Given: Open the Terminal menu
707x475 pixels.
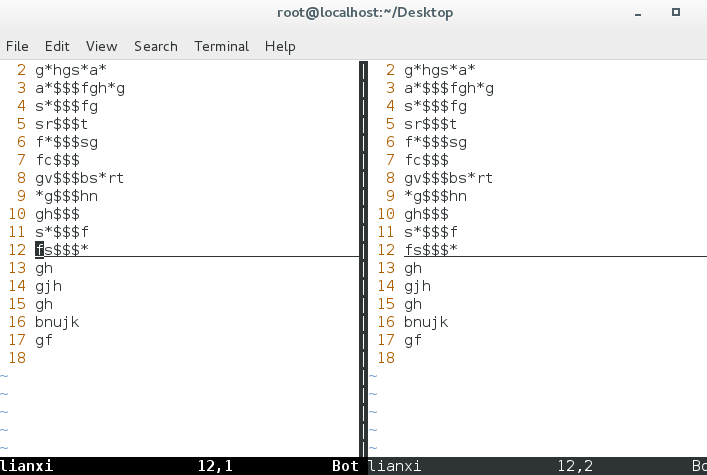Looking at the screenshot, I should tap(221, 46).
